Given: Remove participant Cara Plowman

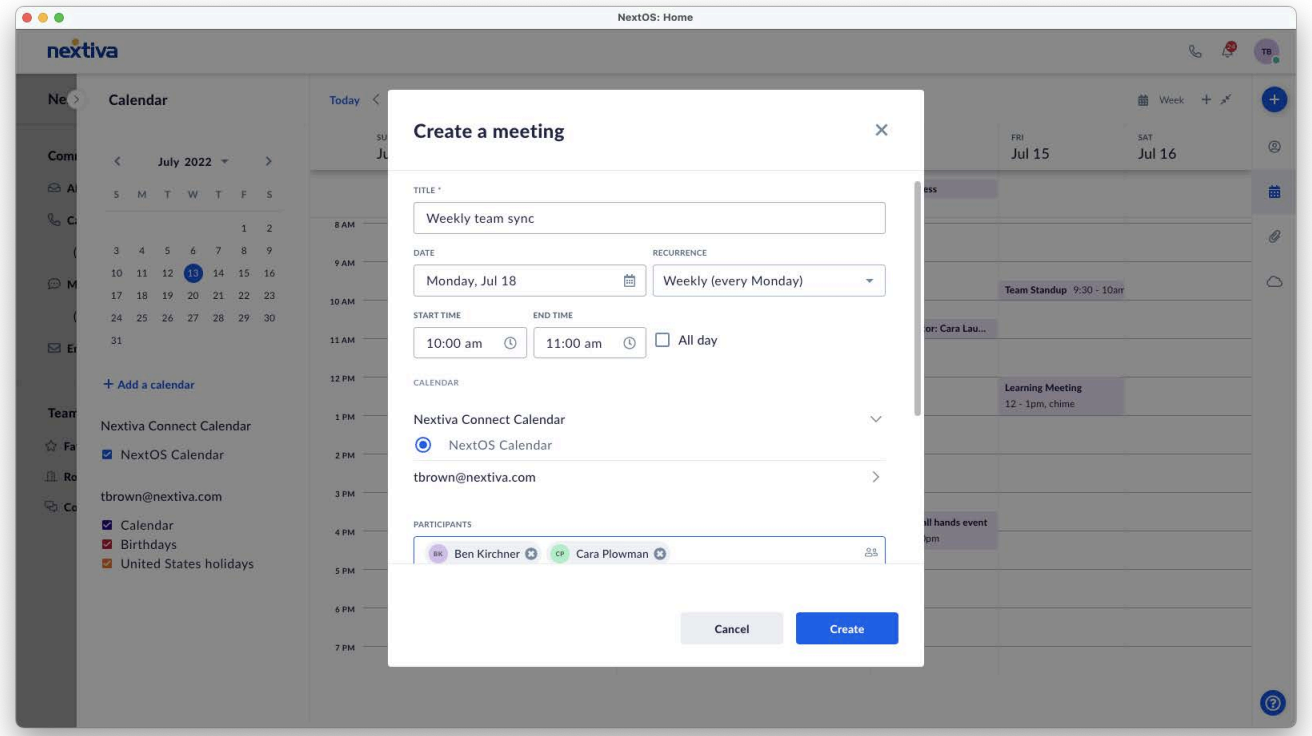Looking at the screenshot, I should (660, 554).
